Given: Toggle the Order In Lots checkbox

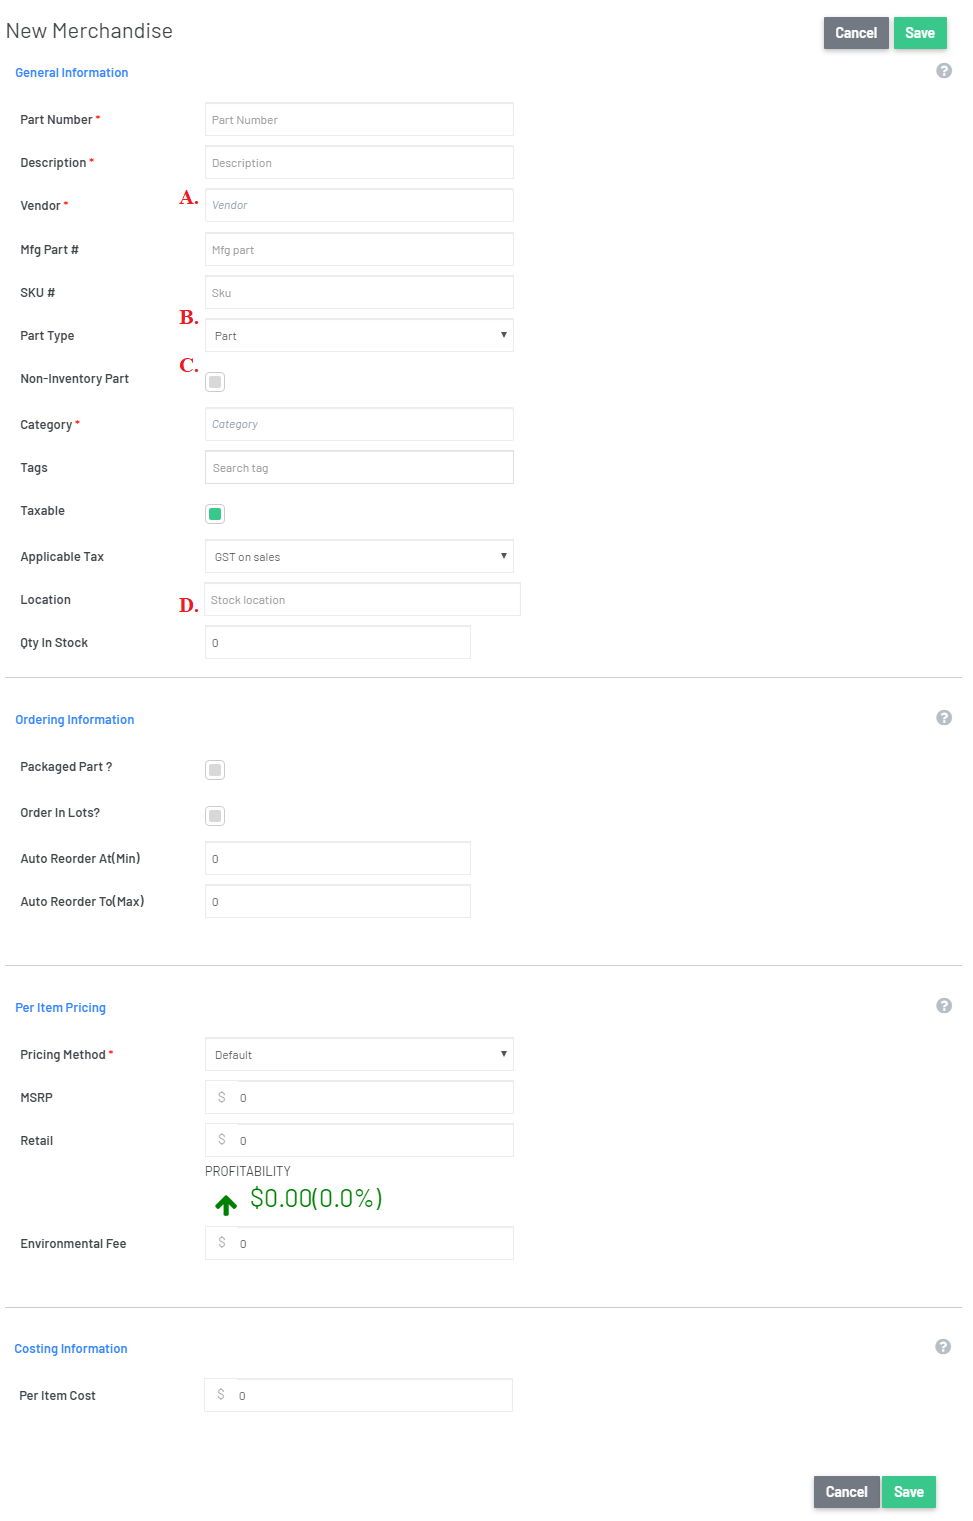Looking at the screenshot, I should 215,816.
